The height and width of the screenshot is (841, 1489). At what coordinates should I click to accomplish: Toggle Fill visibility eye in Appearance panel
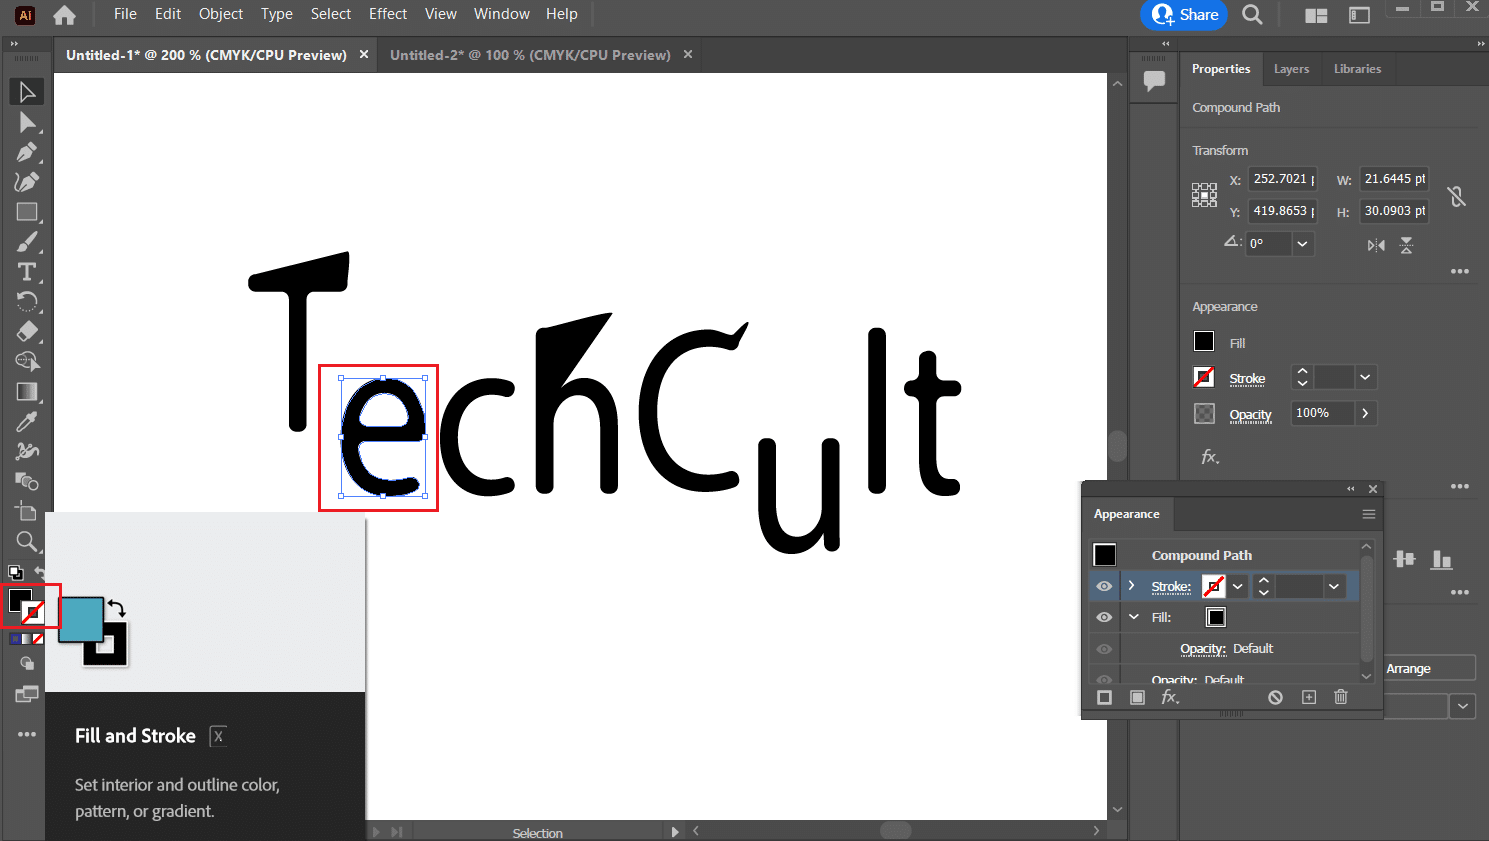pos(1104,617)
